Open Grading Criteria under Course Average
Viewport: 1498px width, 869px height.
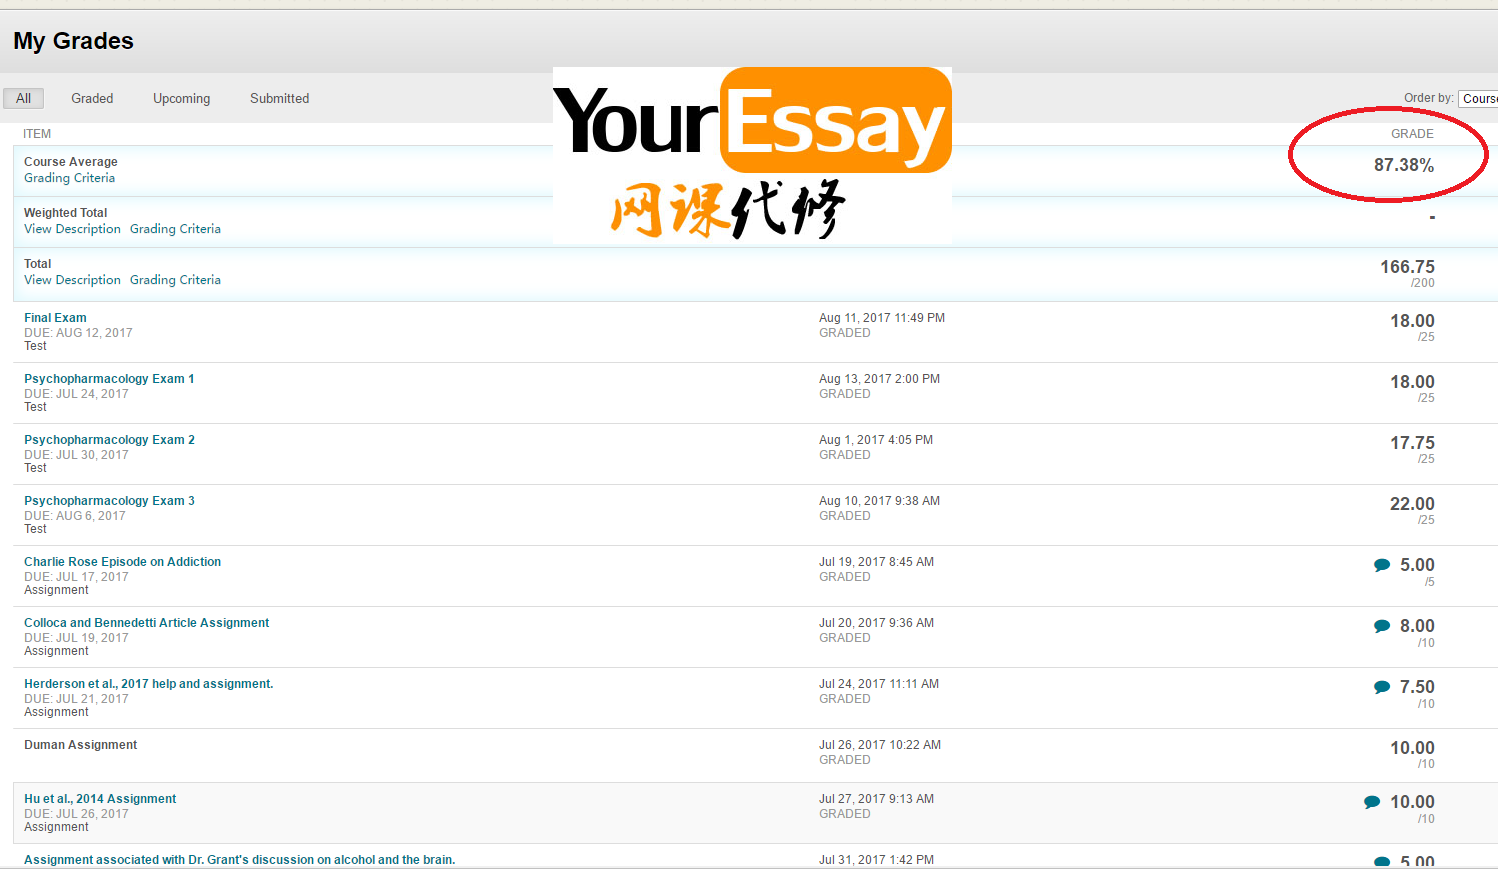coord(69,178)
